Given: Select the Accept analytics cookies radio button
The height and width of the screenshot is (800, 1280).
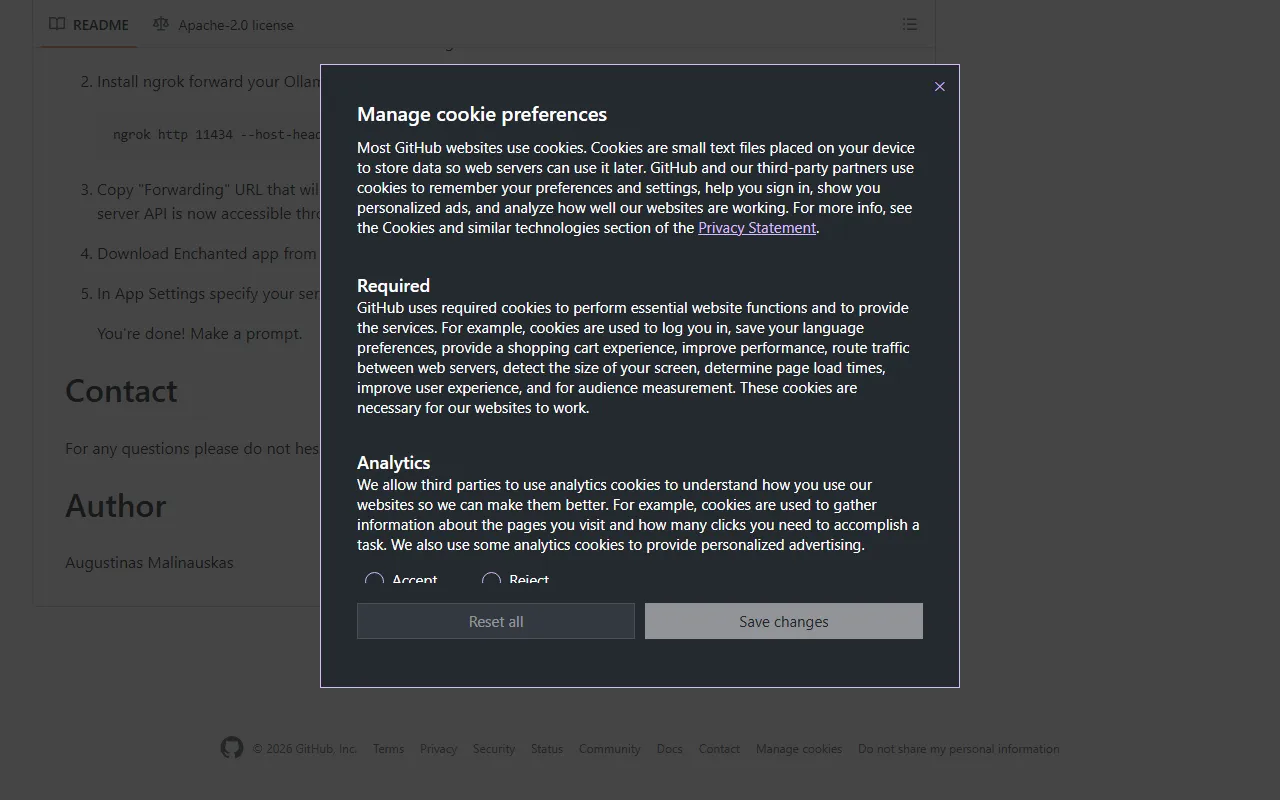Looking at the screenshot, I should coord(375,580).
